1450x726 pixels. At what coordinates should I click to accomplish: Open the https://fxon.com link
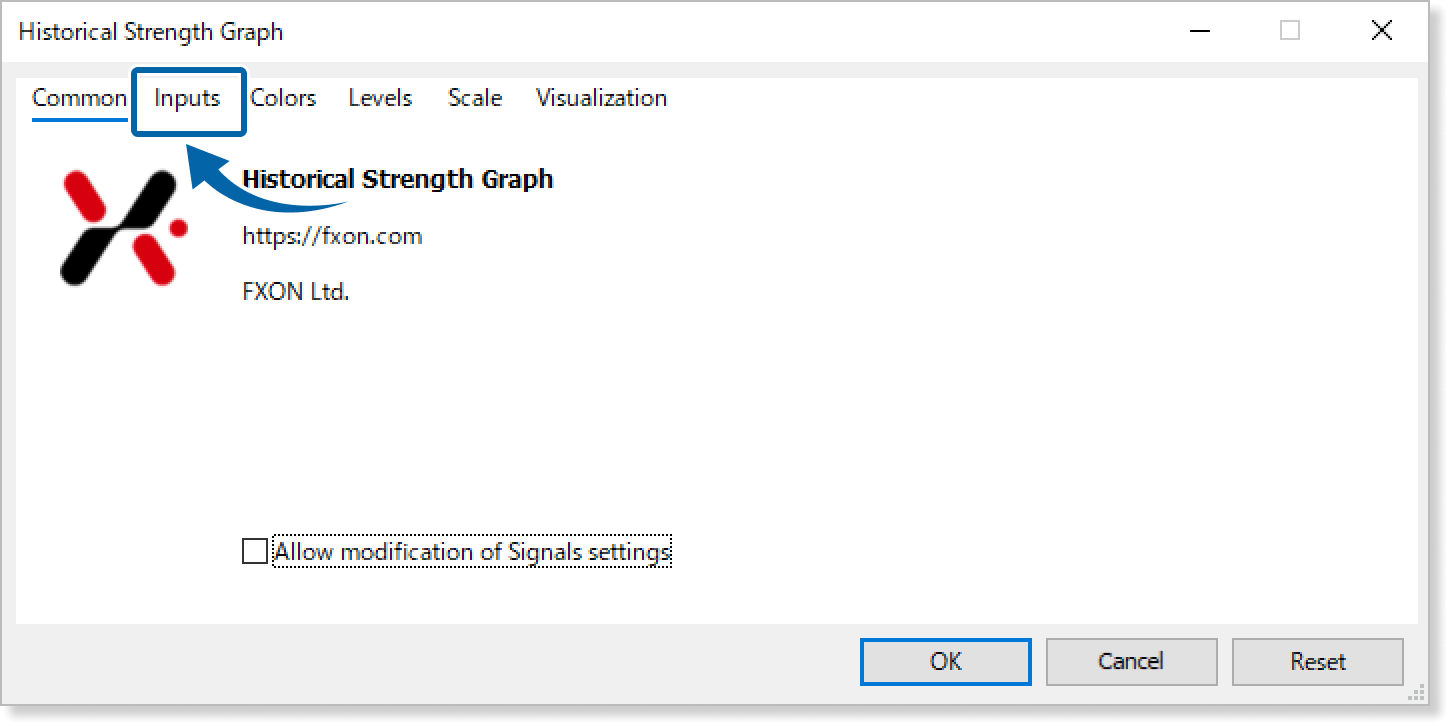pyautogui.click(x=332, y=236)
